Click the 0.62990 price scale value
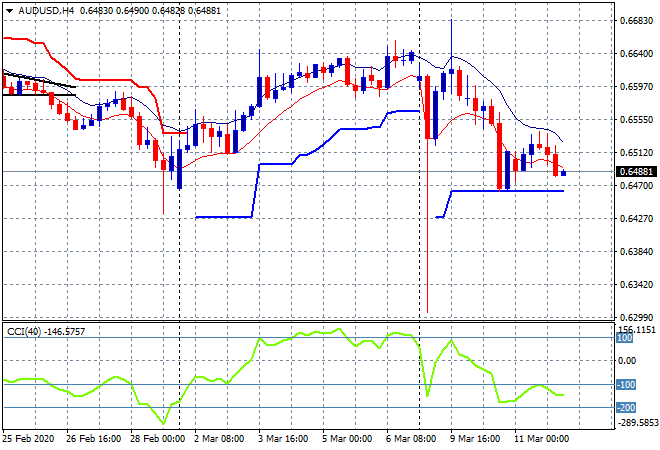This screenshot has height=450, width=660. pos(636,317)
